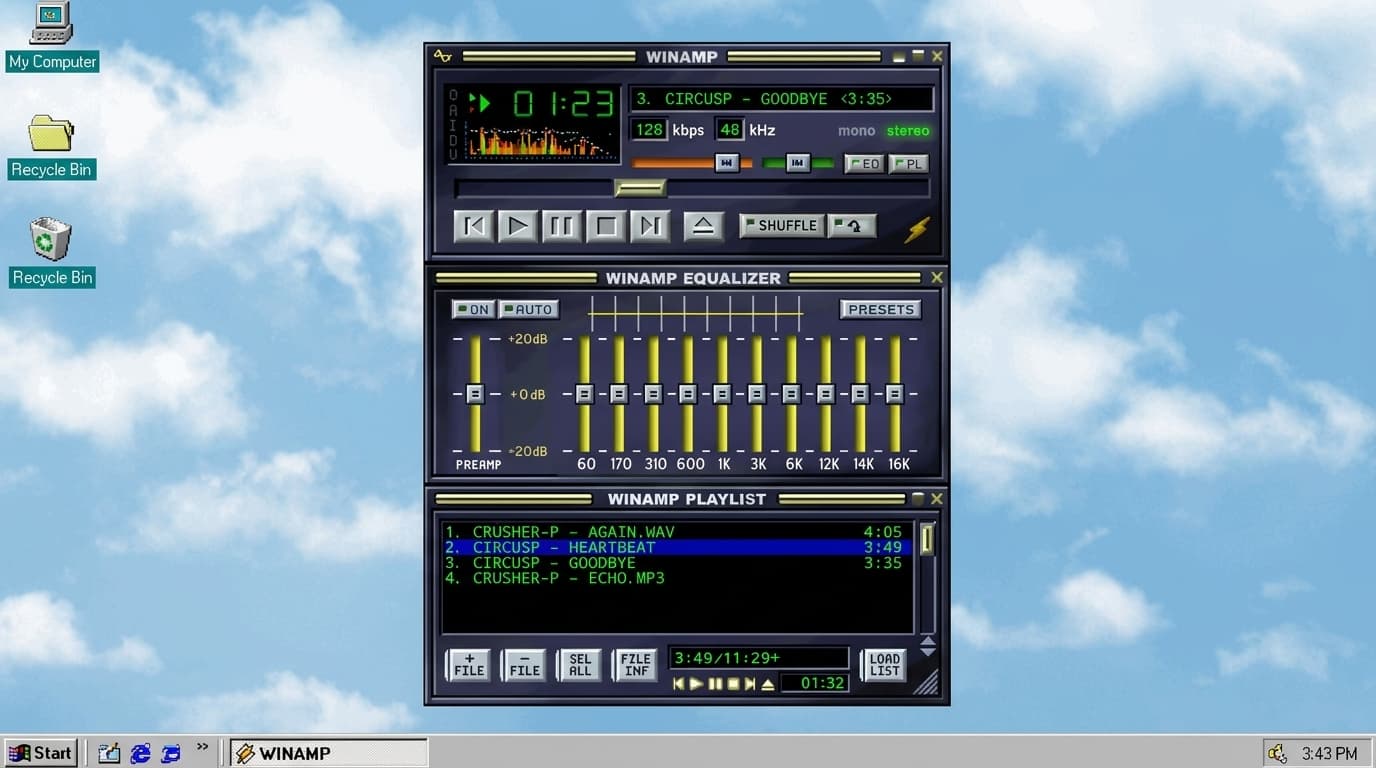Viewport: 1376px width, 768px height.
Task: Toggle the equalizer ON button
Action: (473, 310)
